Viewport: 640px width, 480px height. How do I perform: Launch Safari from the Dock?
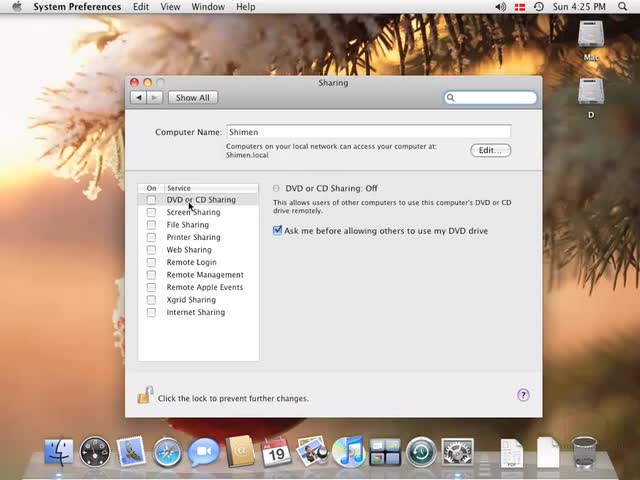(167, 452)
